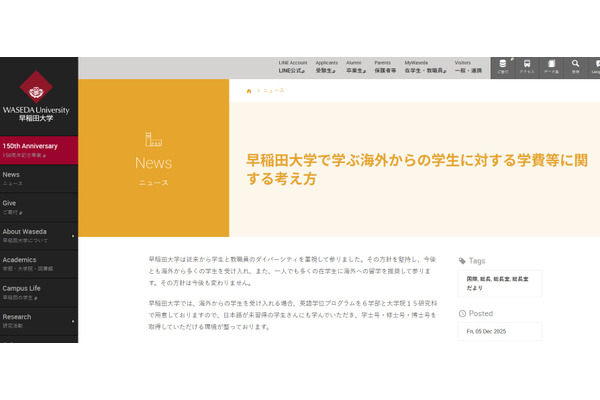Open About Waseda sidebar item
Image resolution: width=600 pixels, height=400 pixels.
39,235
